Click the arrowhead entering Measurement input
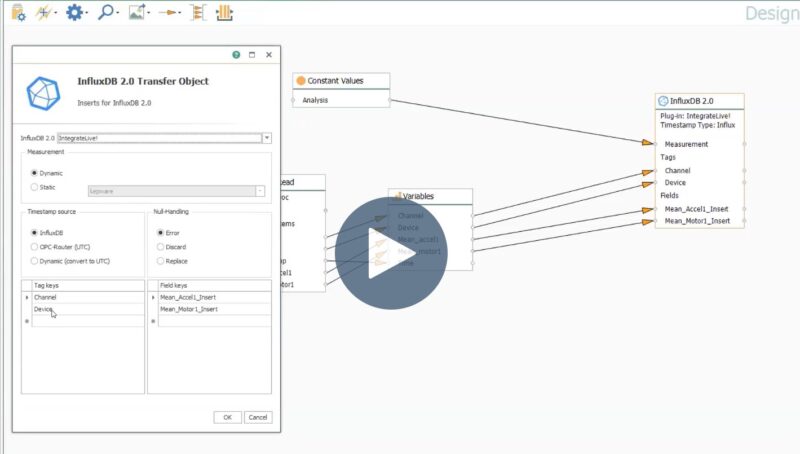 648,142
